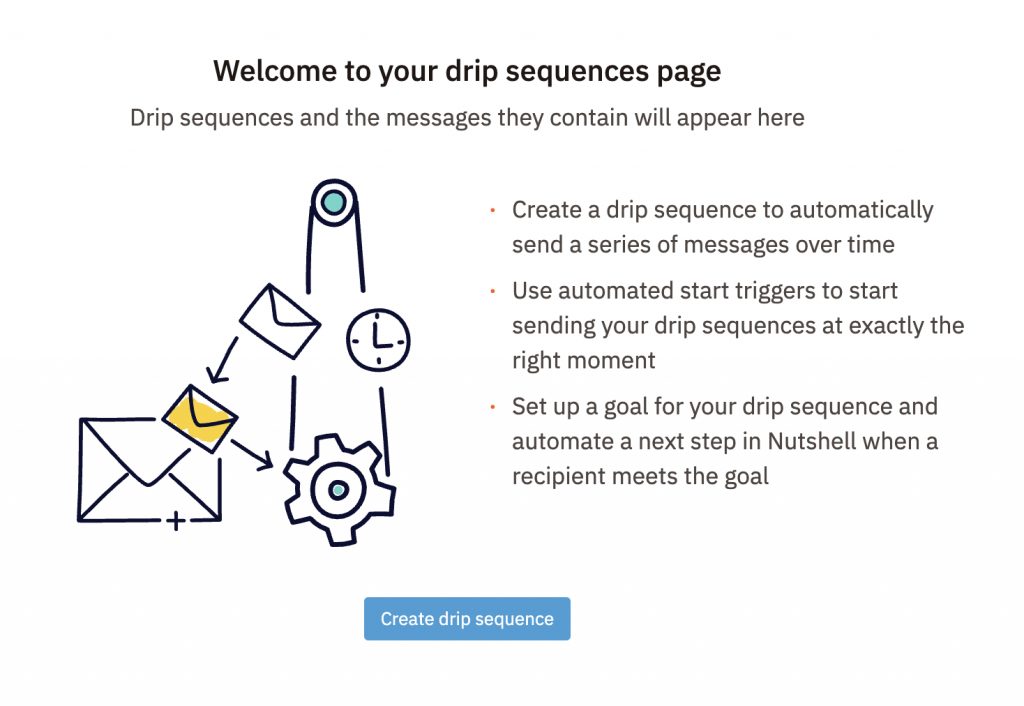Select the small white envelope near the finger
Screen dimensions: 1024x706
(280, 321)
